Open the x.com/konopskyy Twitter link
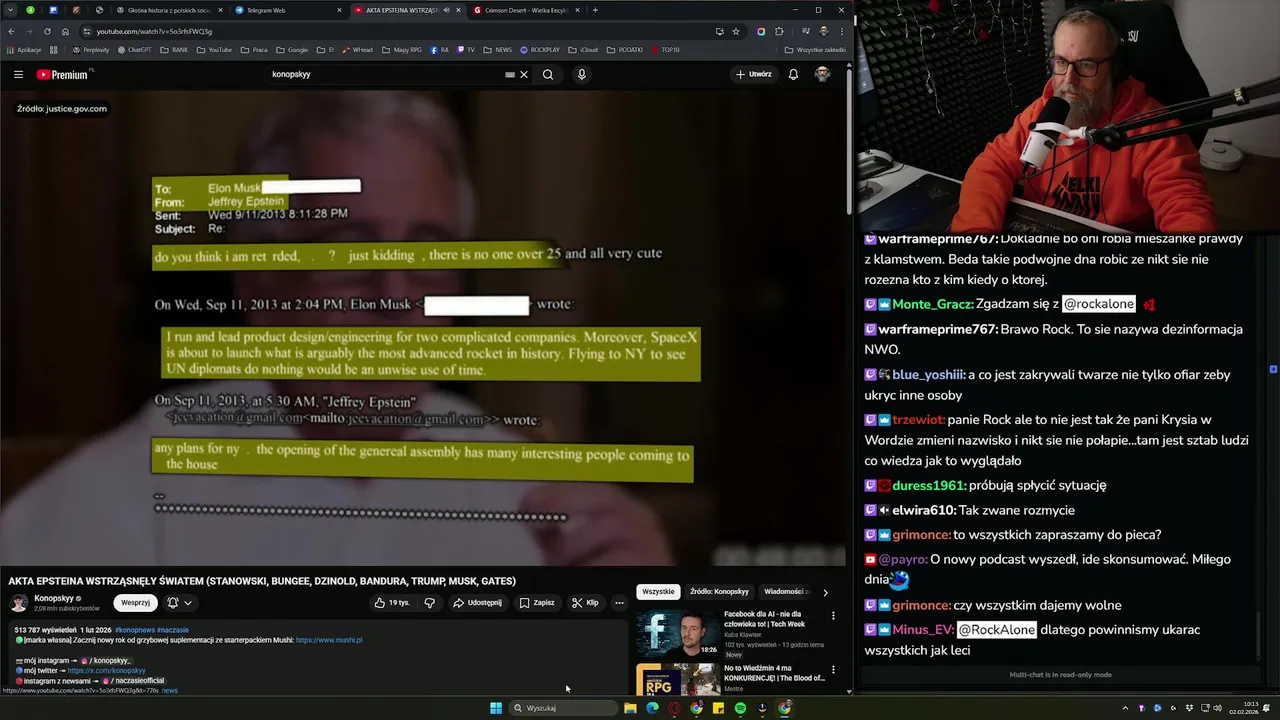This screenshot has height=720, width=1280. tap(106, 671)
